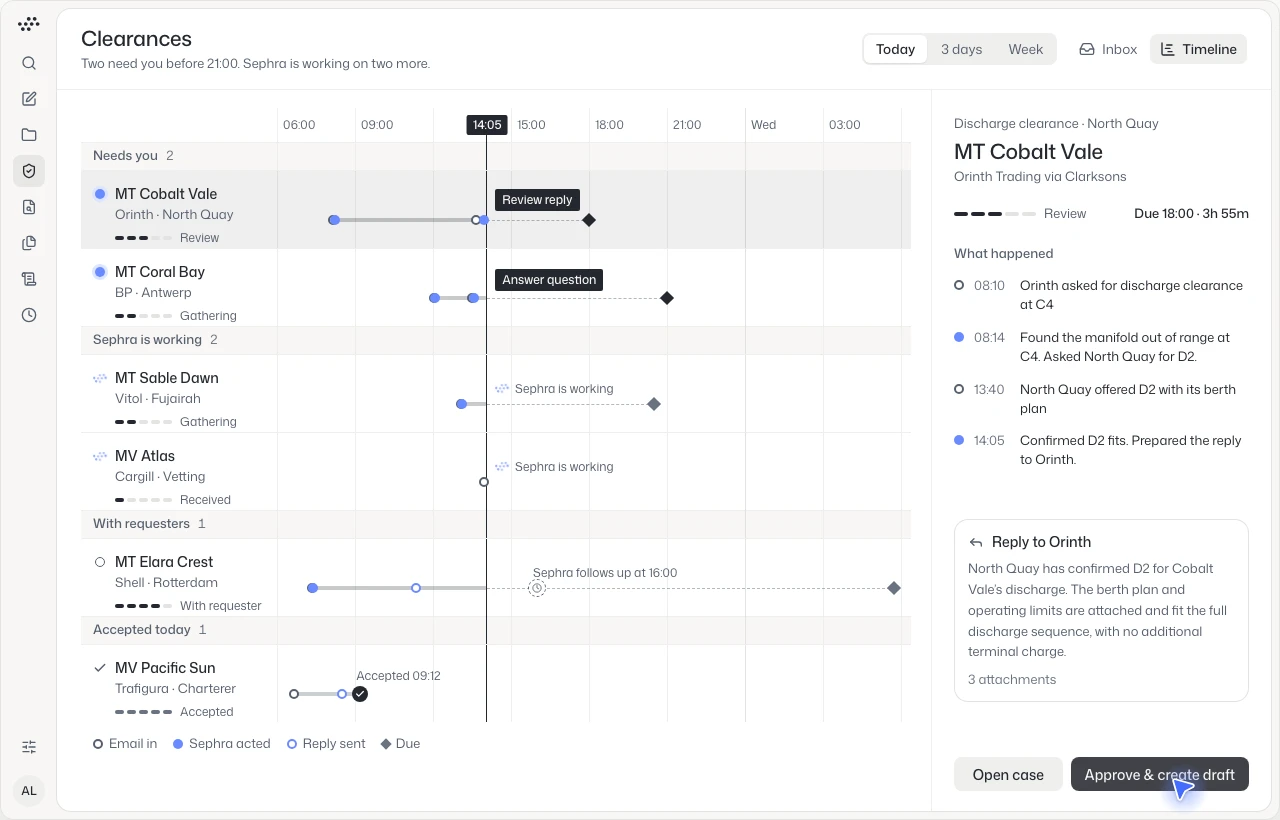The width and height of the screenshot is (1280, 820).
Task: Collapse the Sephra is working group header
Action: click(496, 340)
